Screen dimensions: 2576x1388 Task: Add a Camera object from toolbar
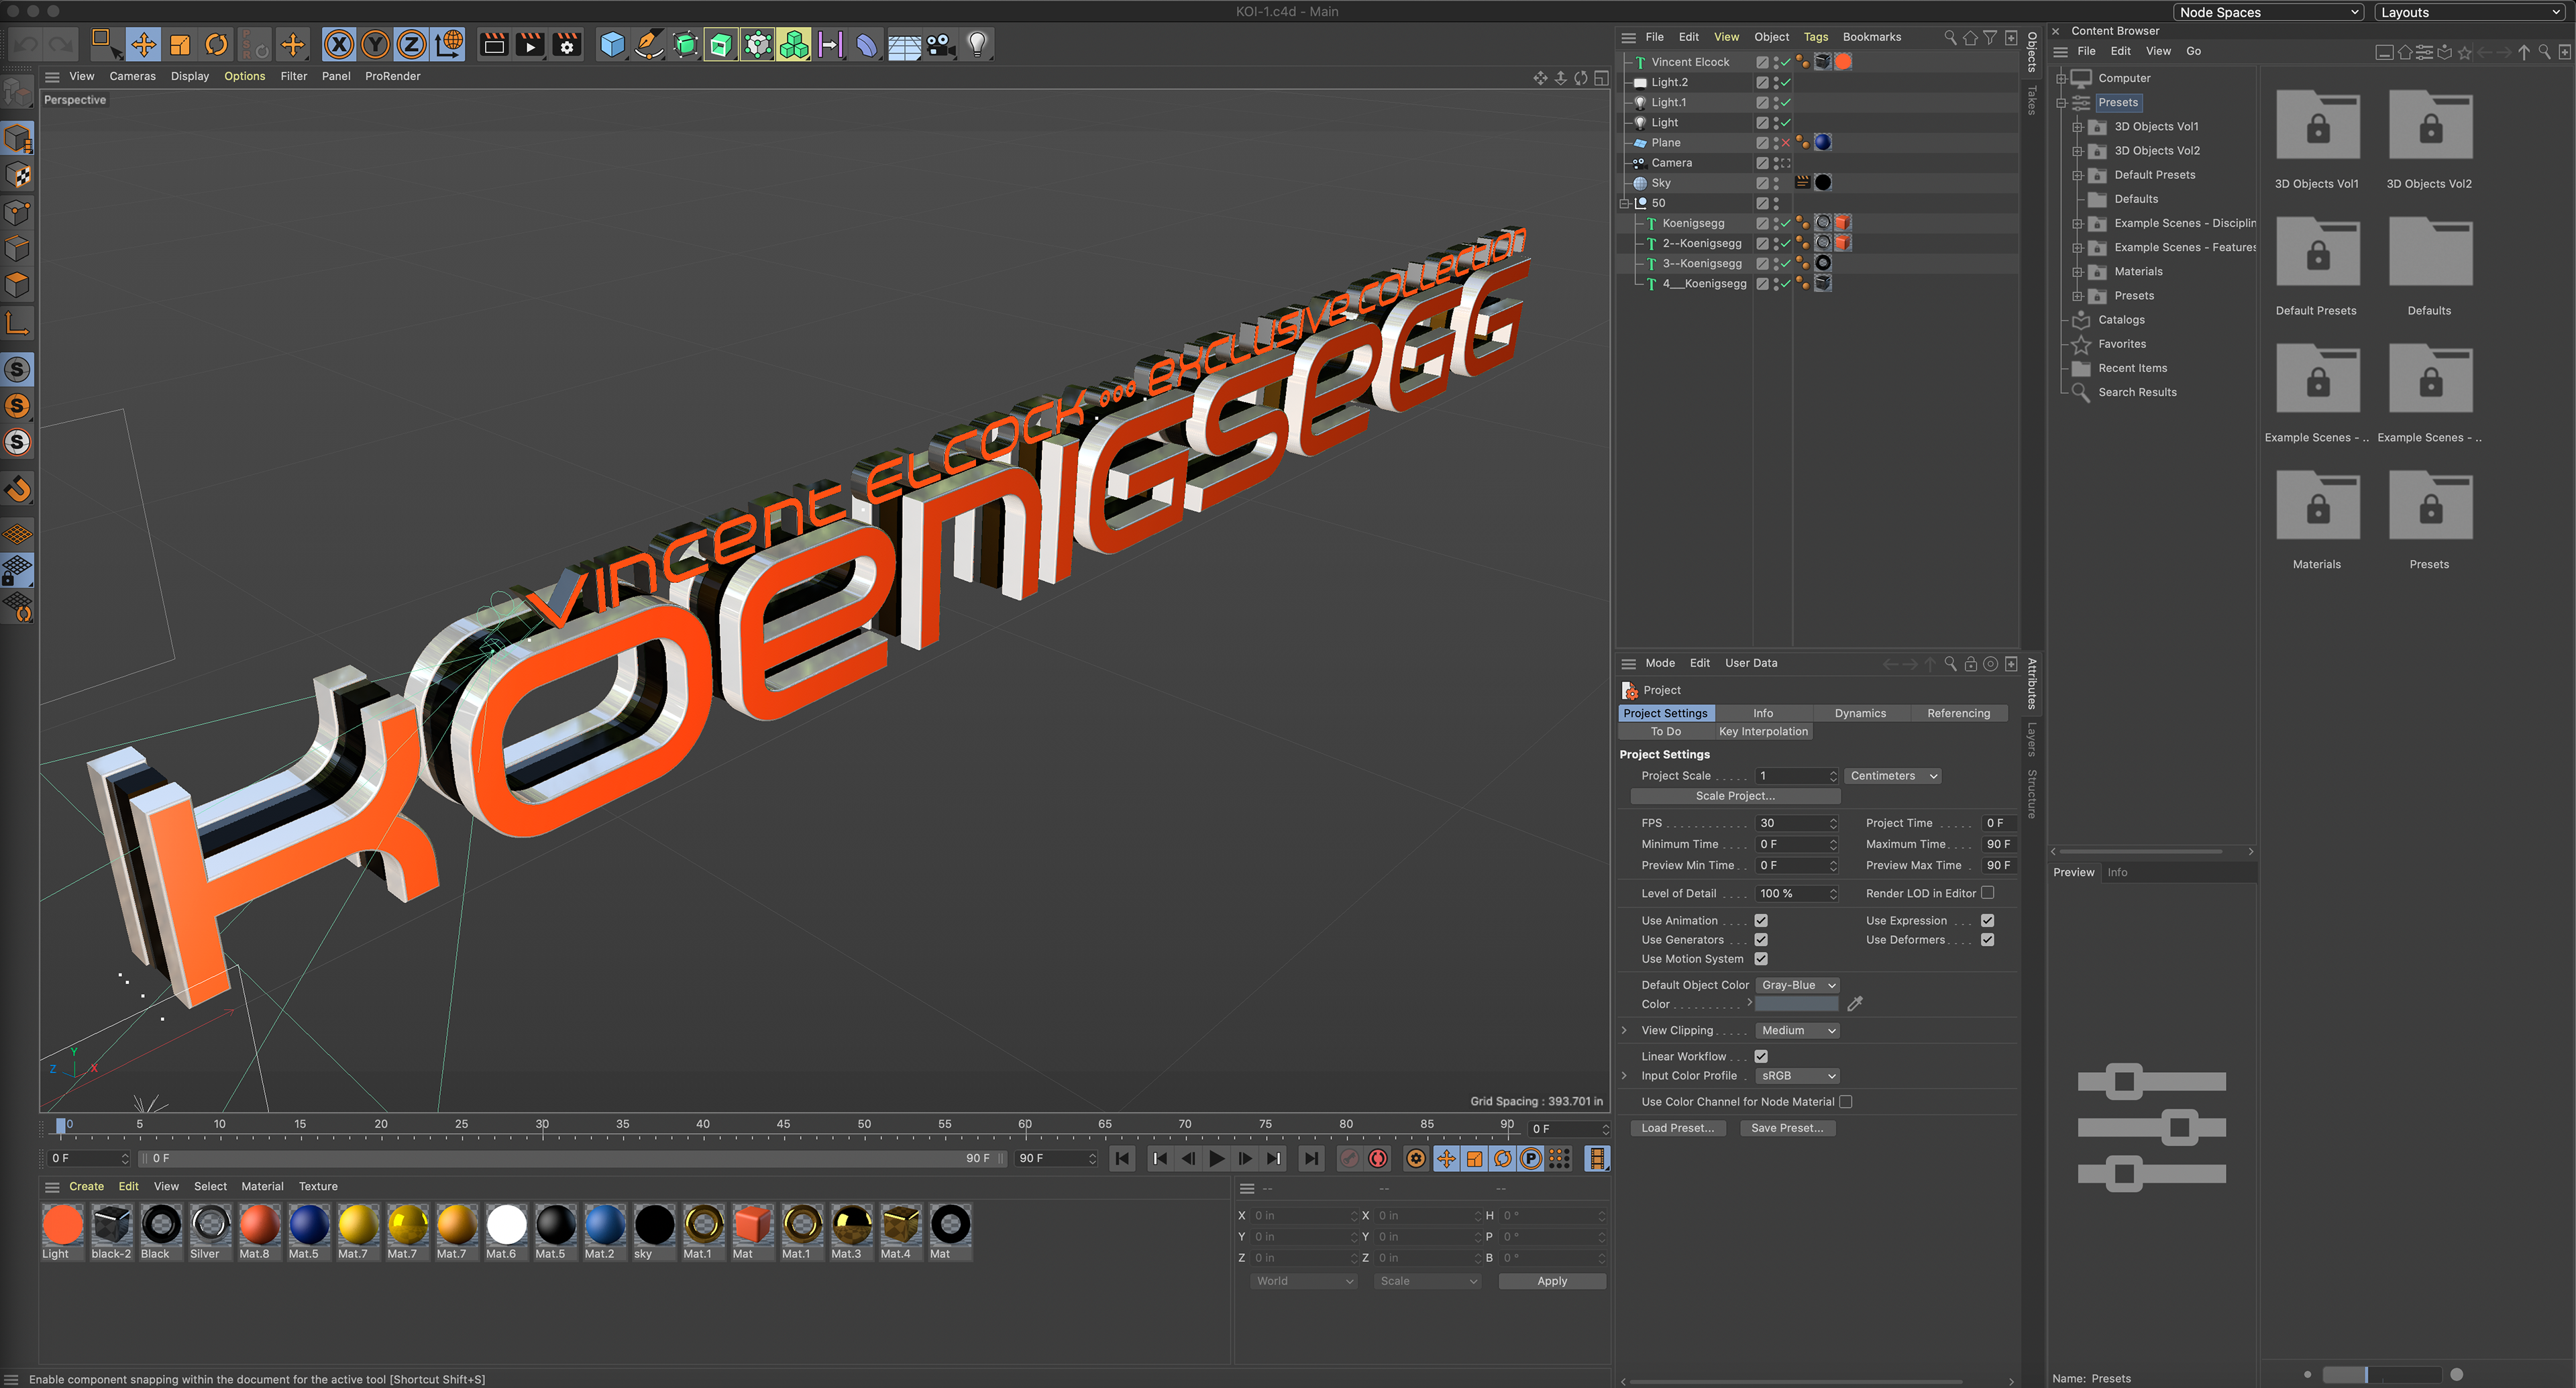click(x=940, y=44)
